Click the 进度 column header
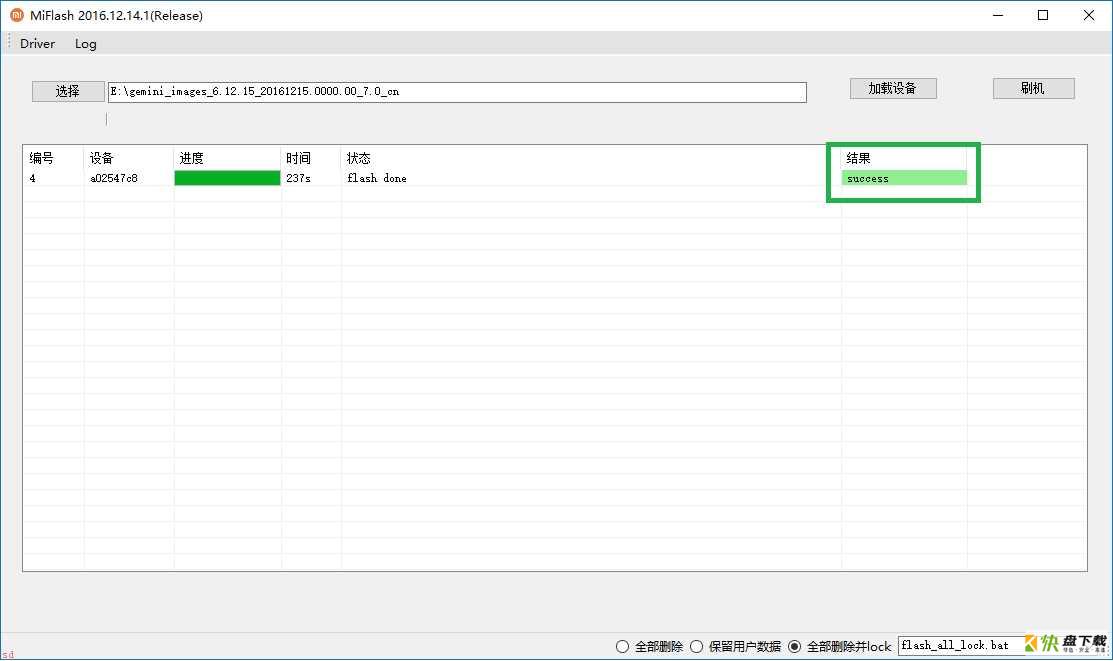Viewport: 1113px width, 661px height. tap(192, 158)
